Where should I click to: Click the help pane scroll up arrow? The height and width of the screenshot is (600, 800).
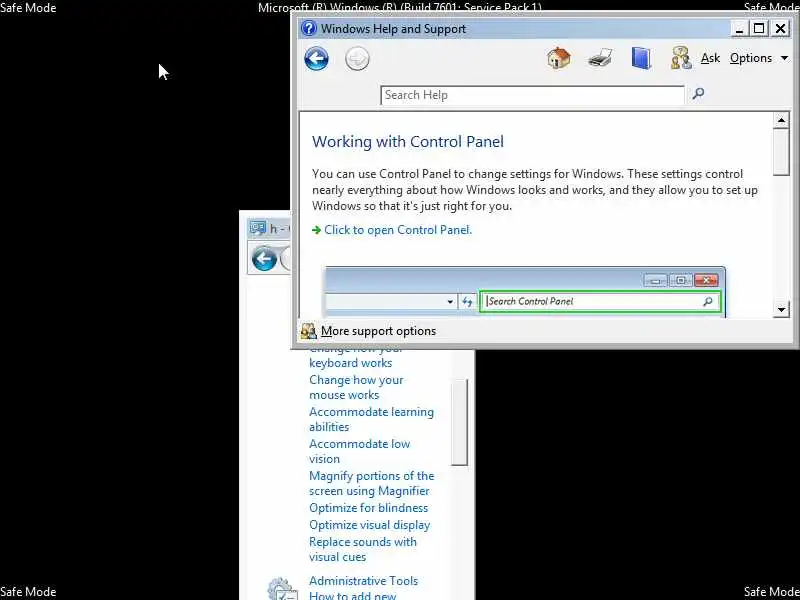pos(781,120)
